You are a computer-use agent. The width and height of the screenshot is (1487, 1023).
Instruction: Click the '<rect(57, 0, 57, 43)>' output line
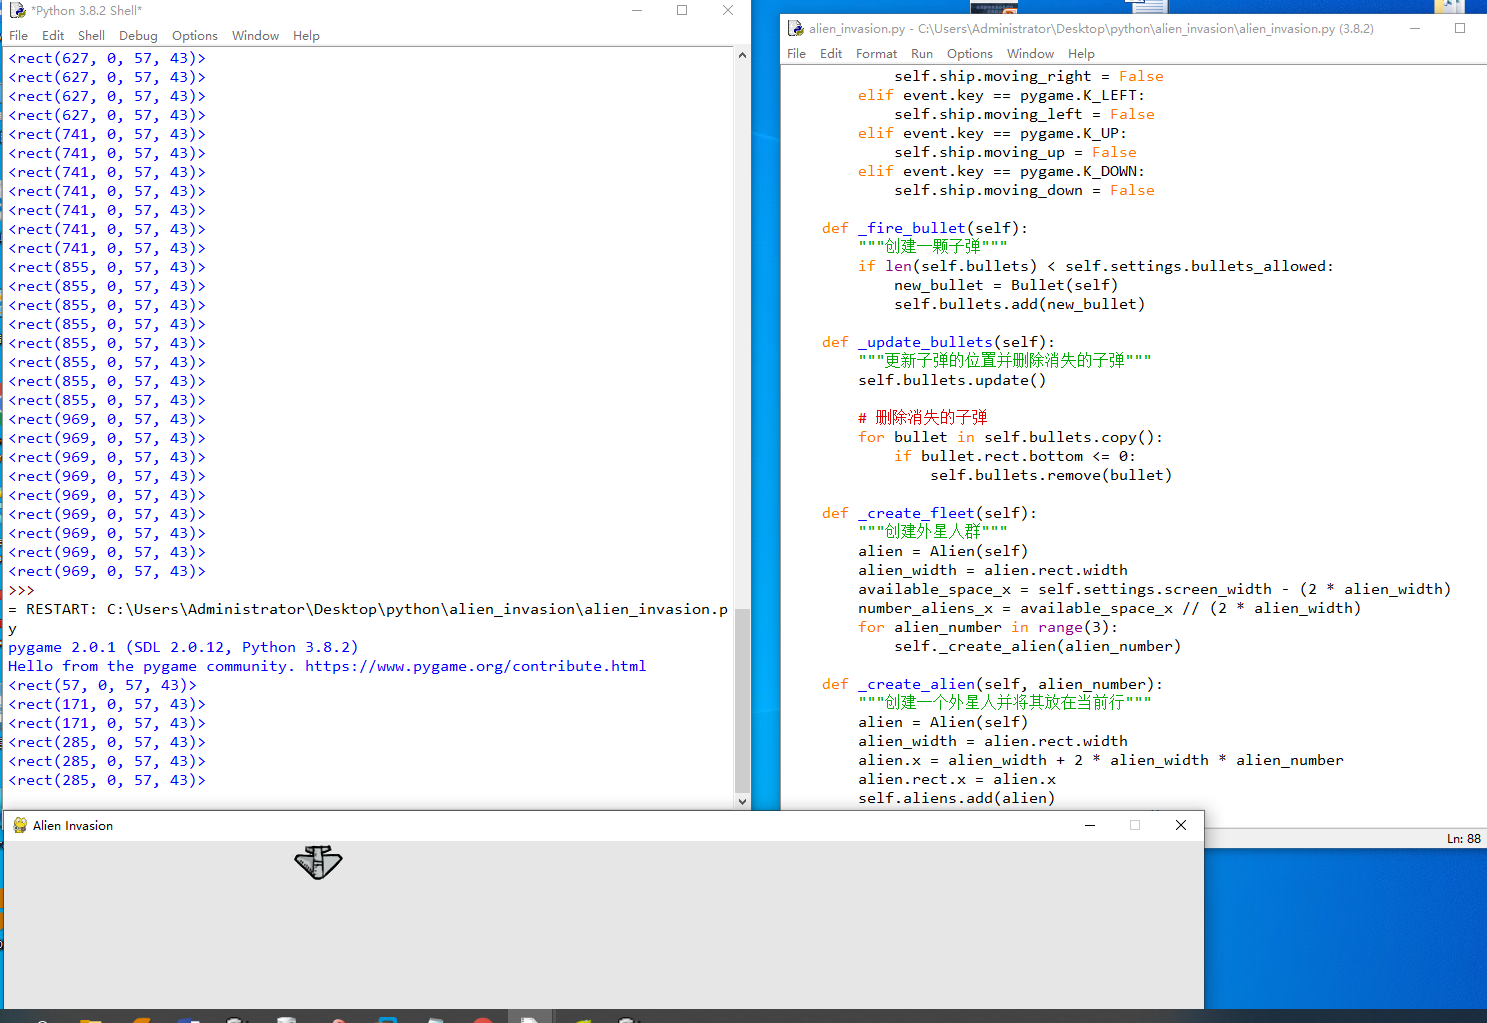pos(102,685)
